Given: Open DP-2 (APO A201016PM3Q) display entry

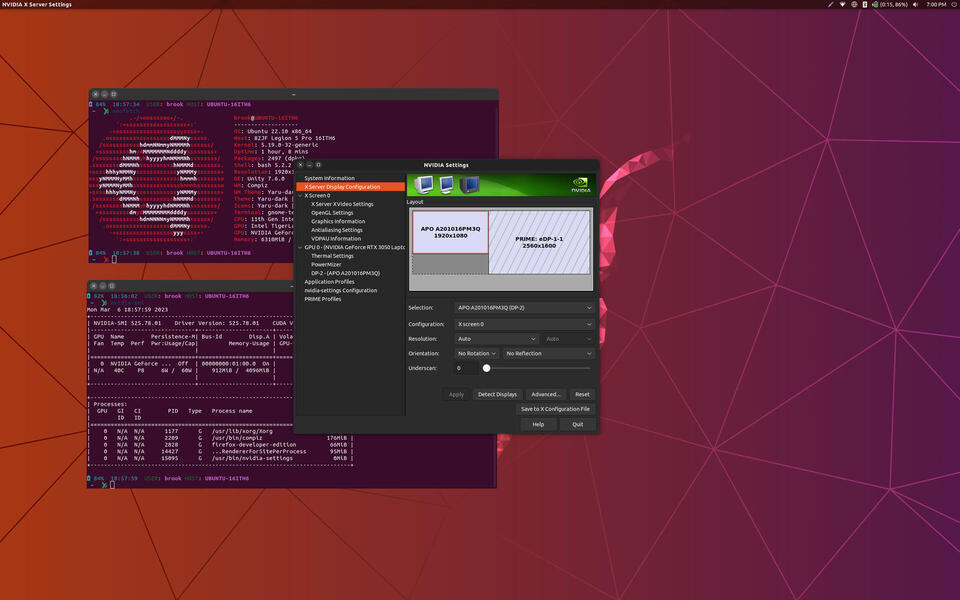Looking at the screenshot, I should (x=345, y=273).
